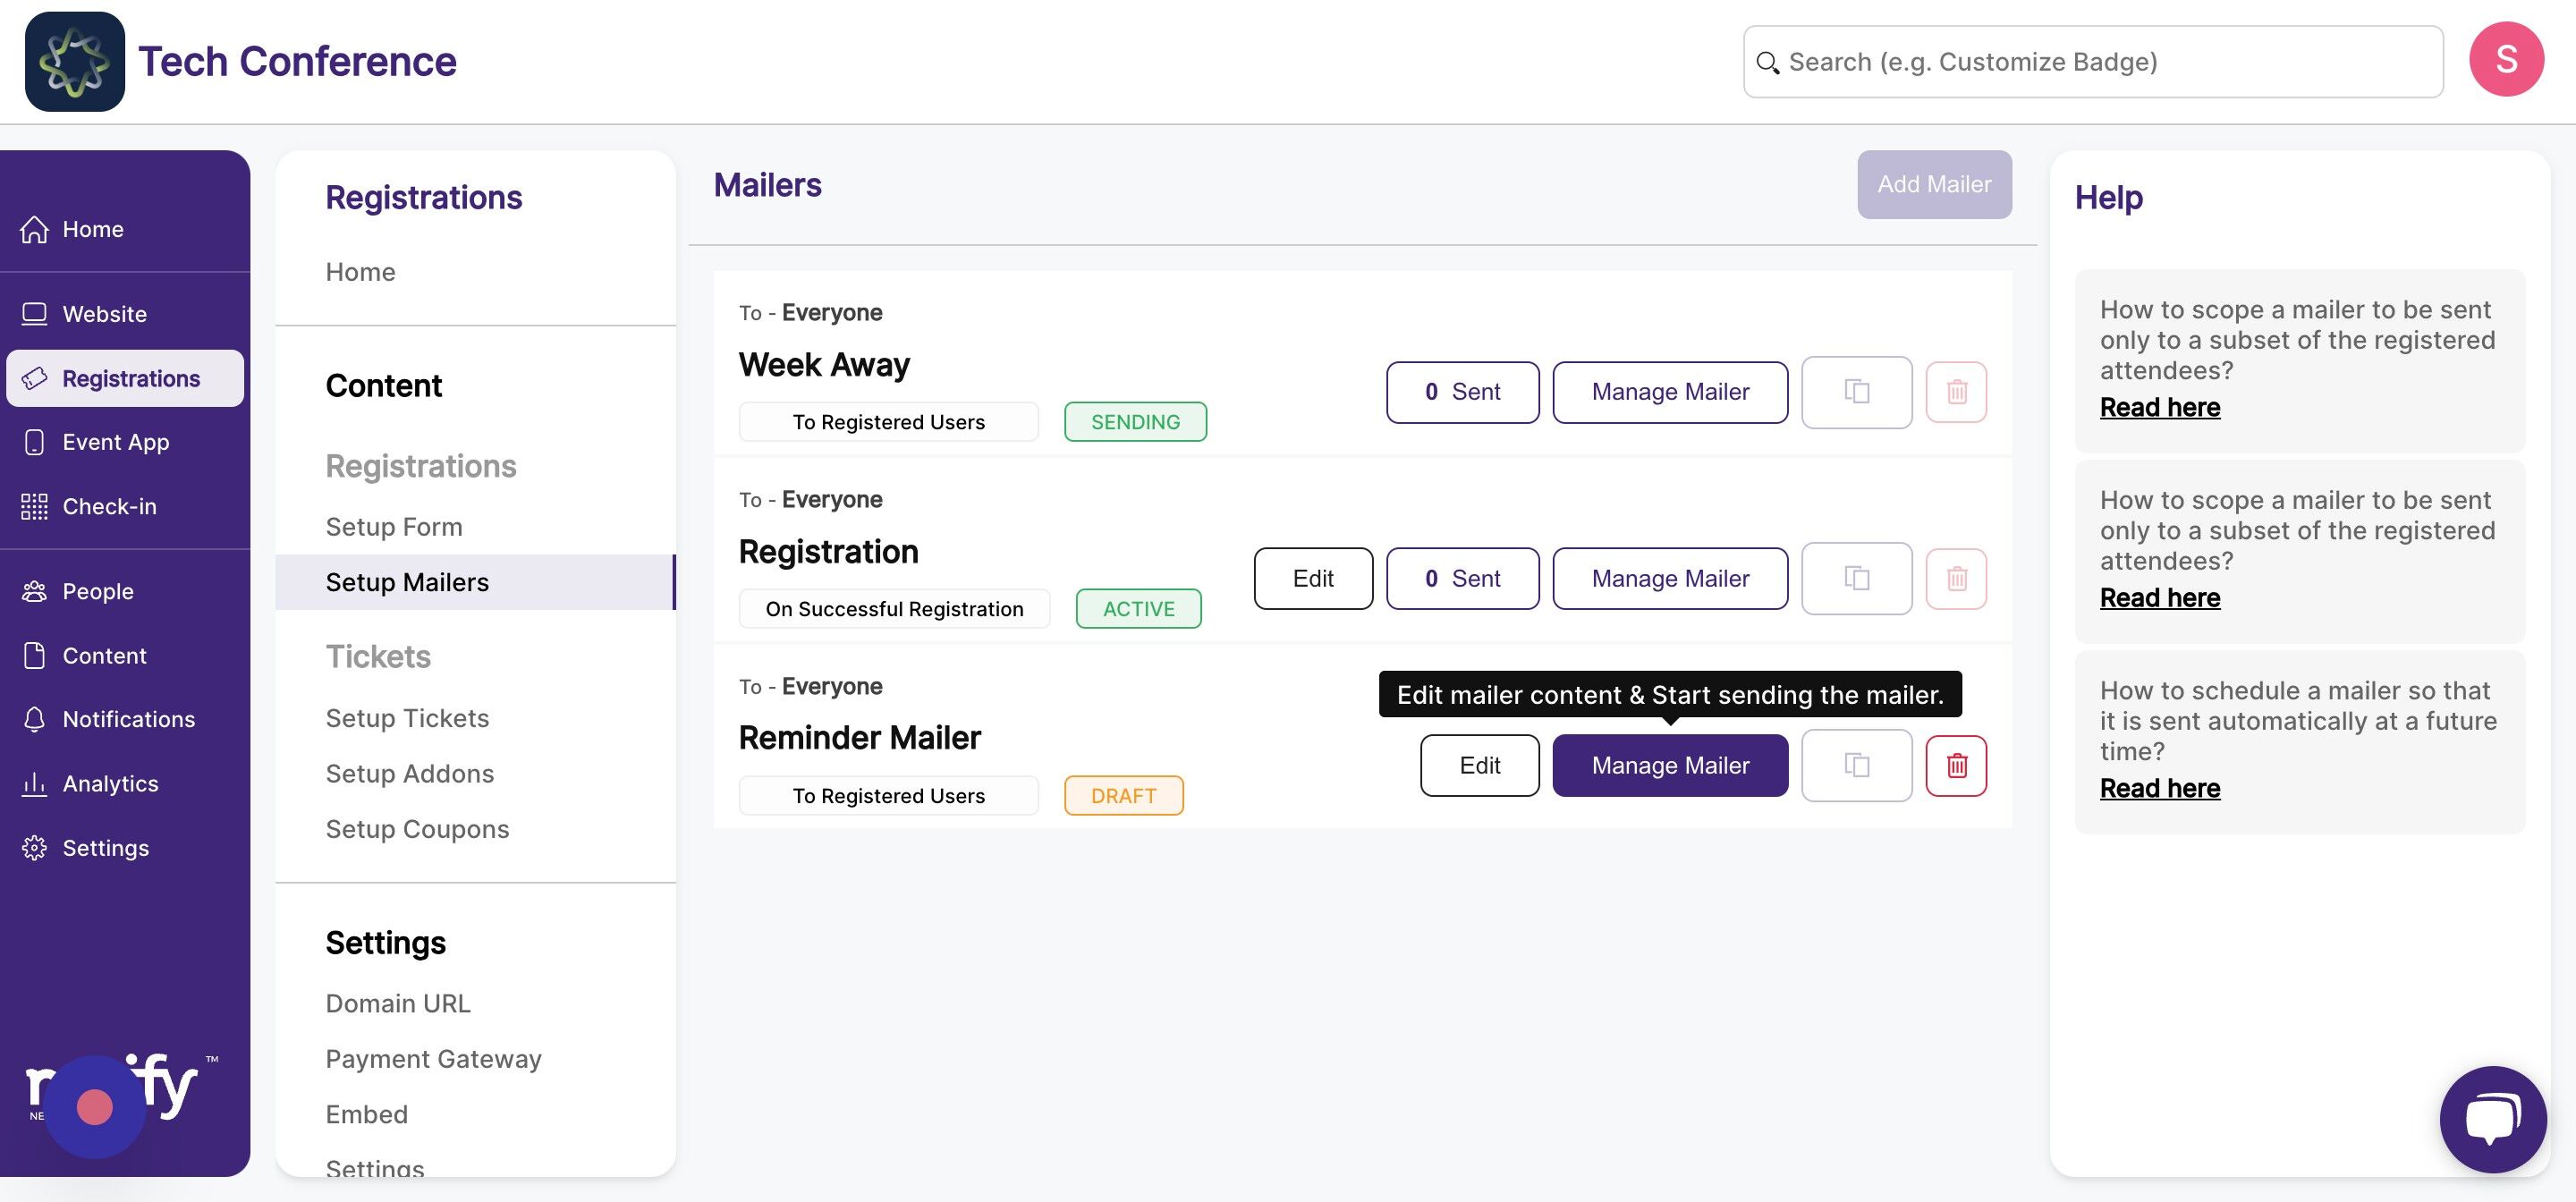
Task: Click Manage Mailer for Week Away
Action: tap(1670, 392)
